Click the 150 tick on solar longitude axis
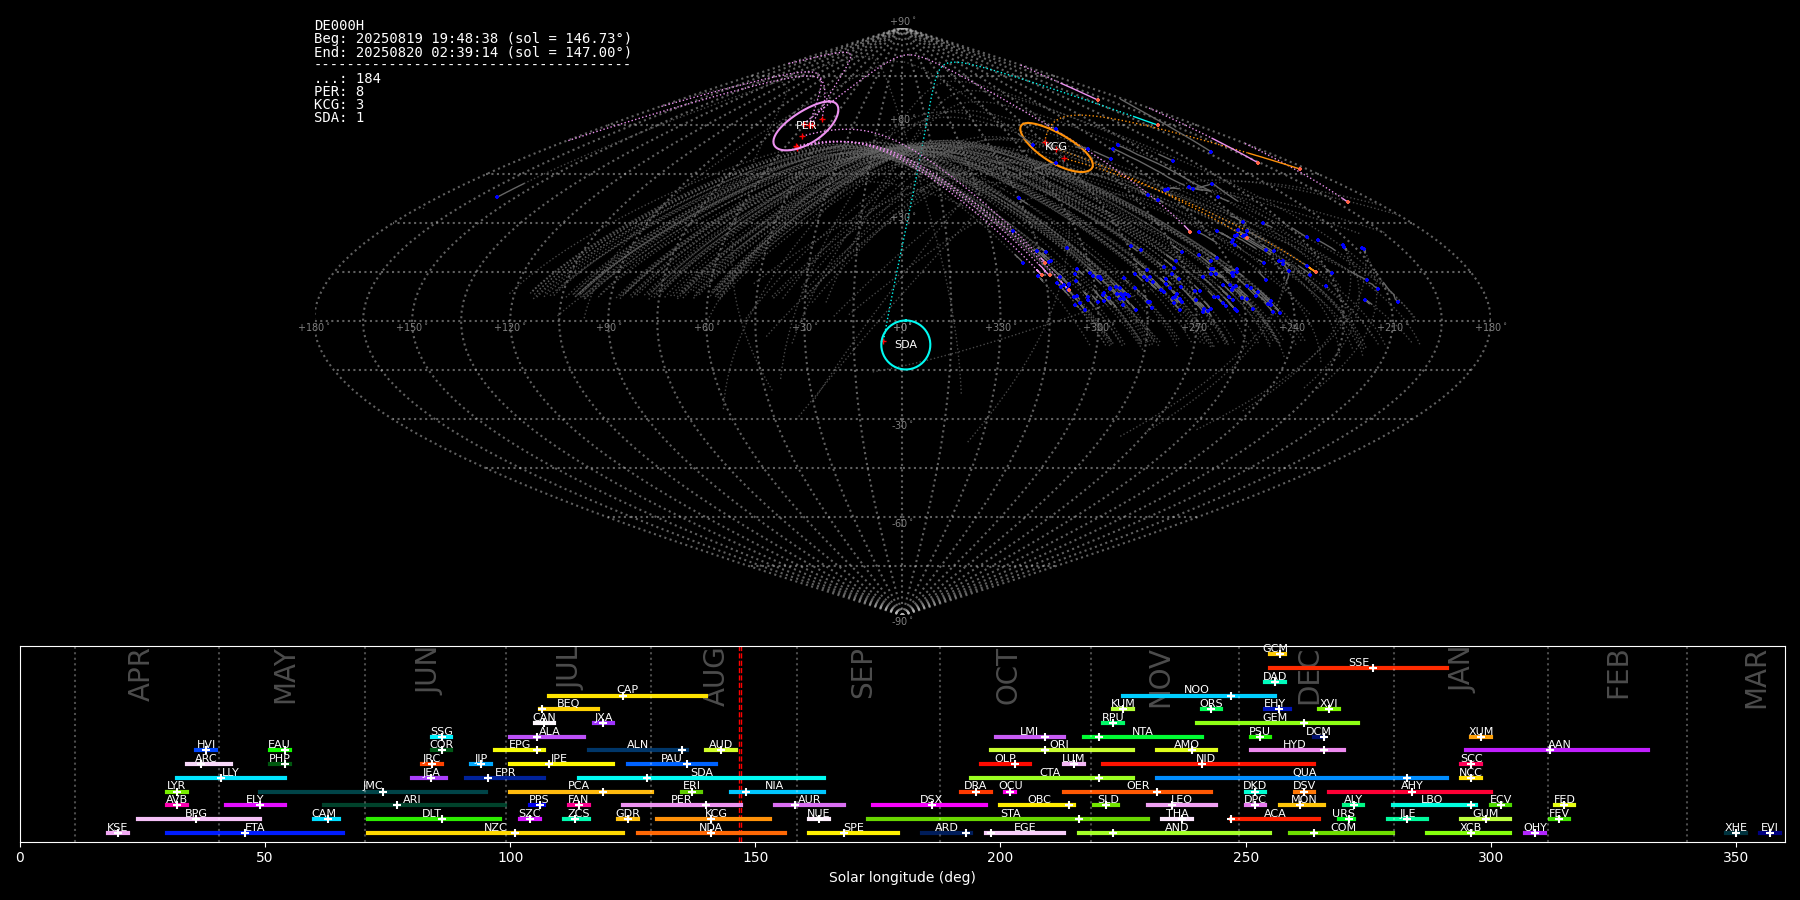 [x=755, y=857]
